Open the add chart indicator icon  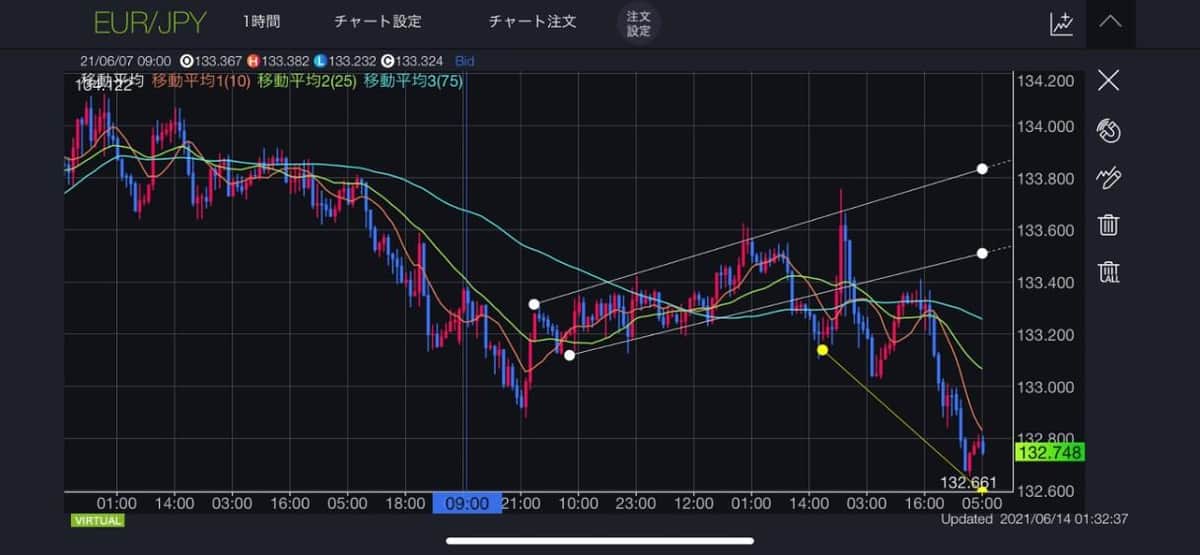[1061, 23]
